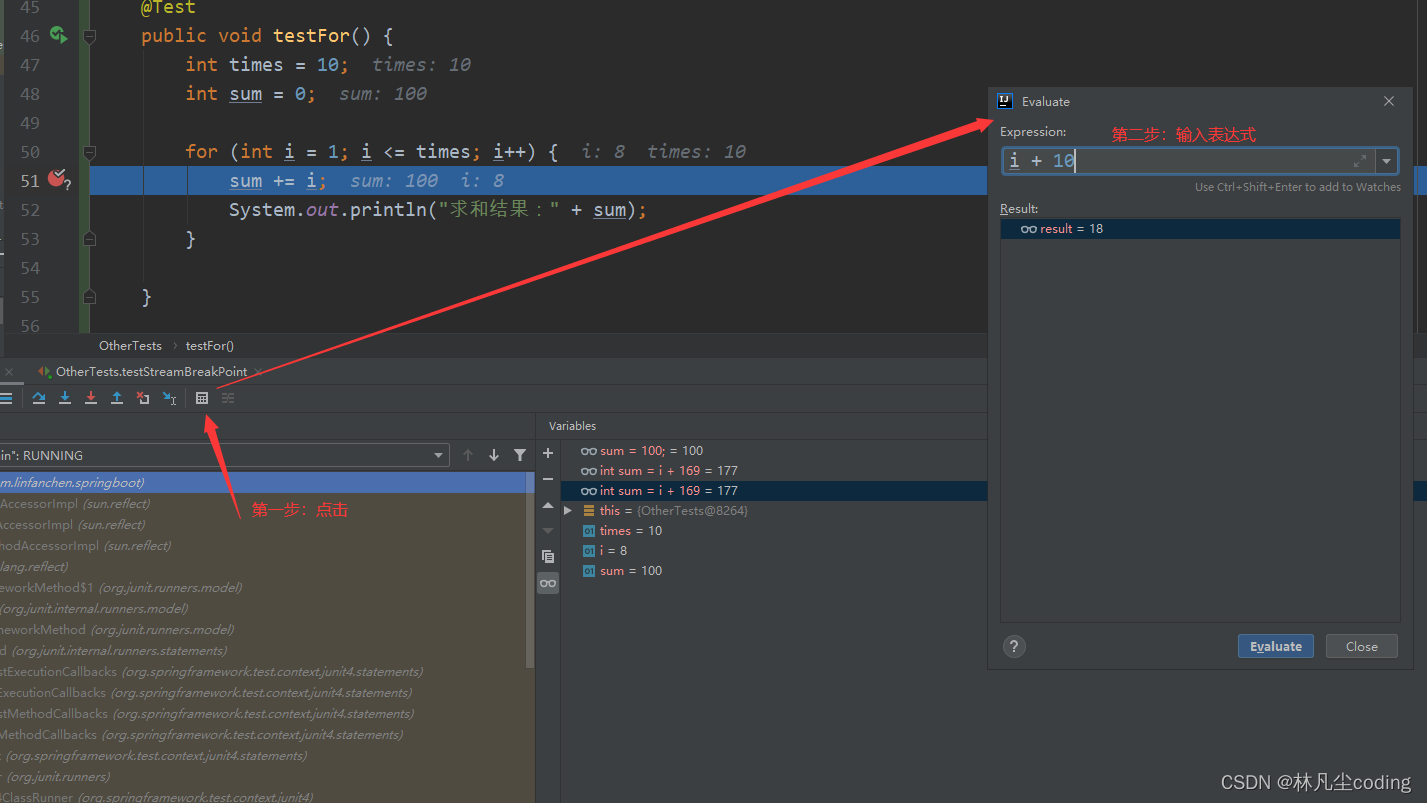This screenshot has height=803, width=1427.
Task: Click the Step Out debugger icon
Action: pos(117,398)
